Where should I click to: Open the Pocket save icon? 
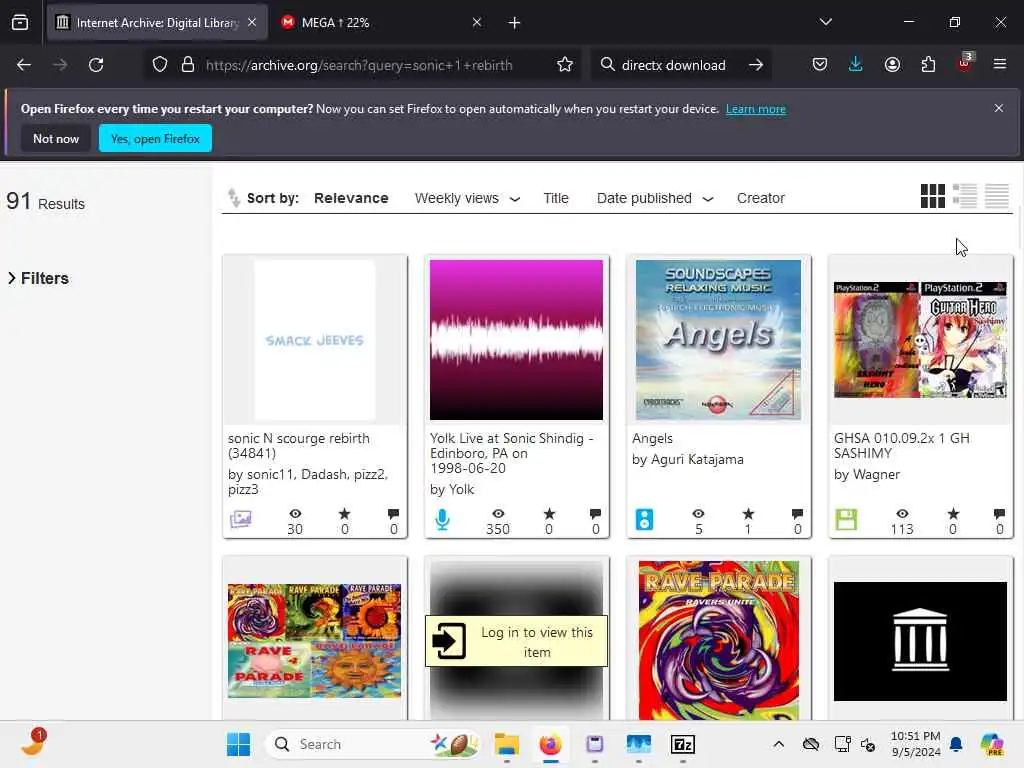[x=820, y=64]
